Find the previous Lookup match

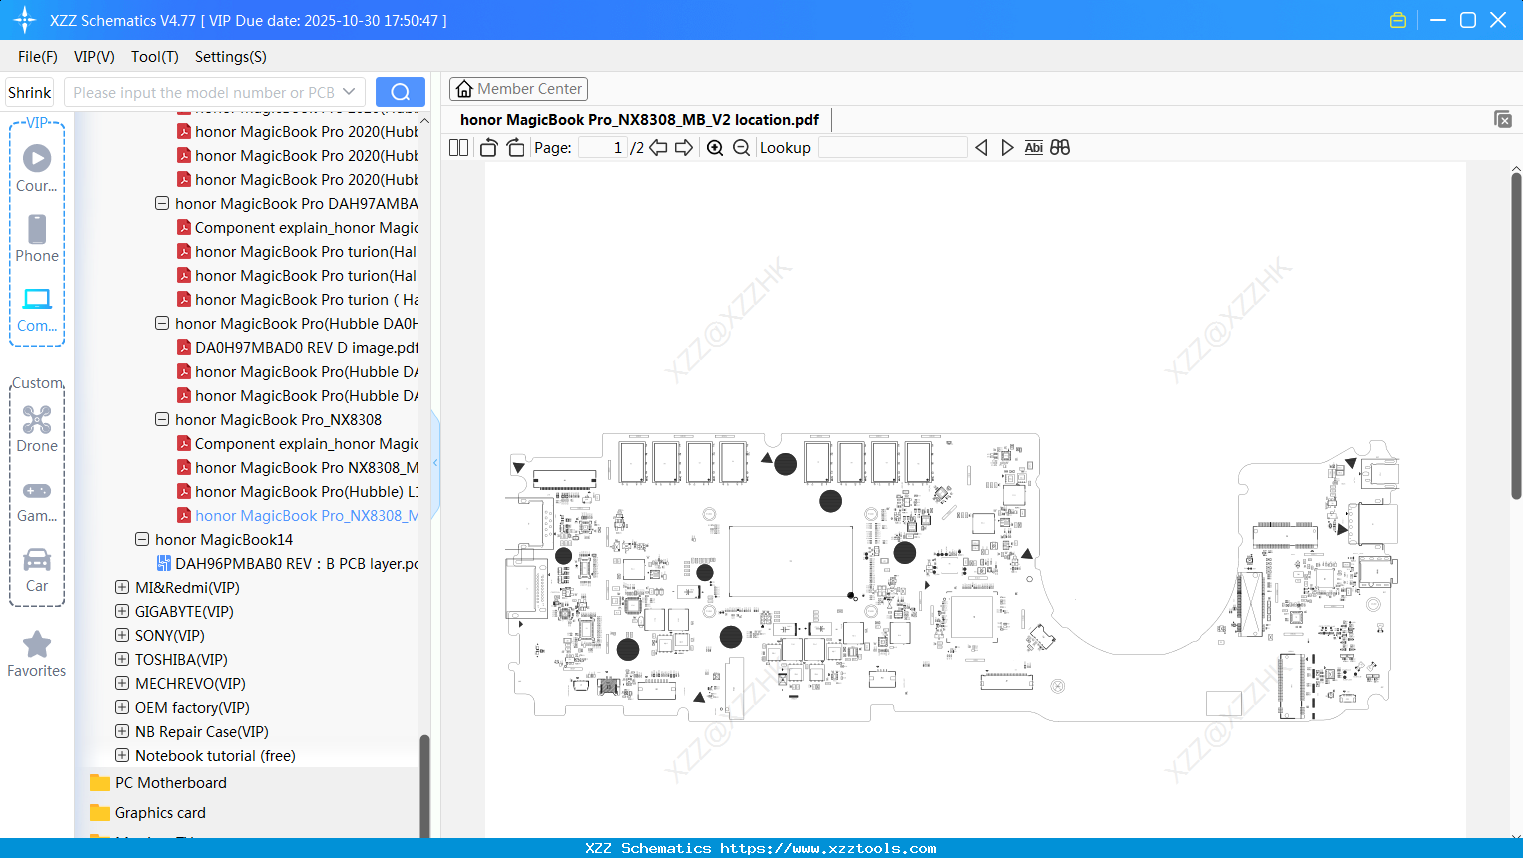[x=981, y=148]
